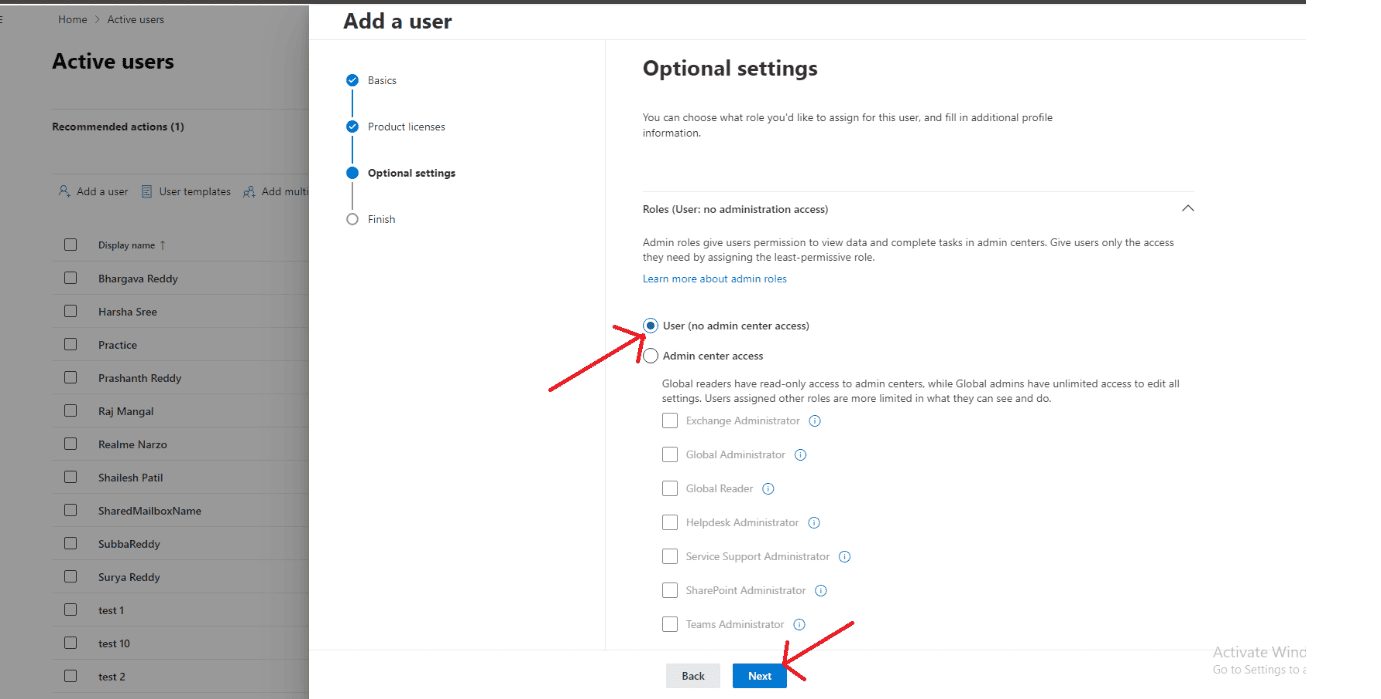The image size is (1381, 699).
Task: Open info icon beside Global Administrator
Action: tap(800, 455)
